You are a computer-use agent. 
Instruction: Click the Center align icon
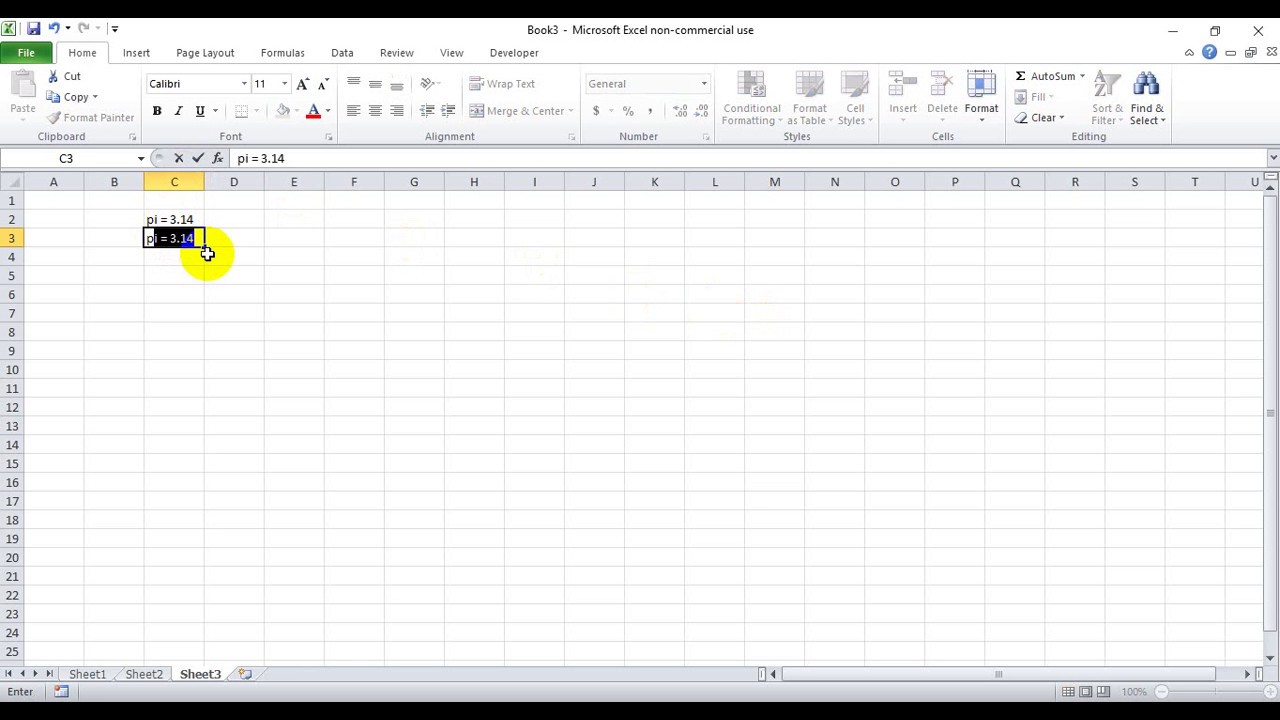coord(375,111)
